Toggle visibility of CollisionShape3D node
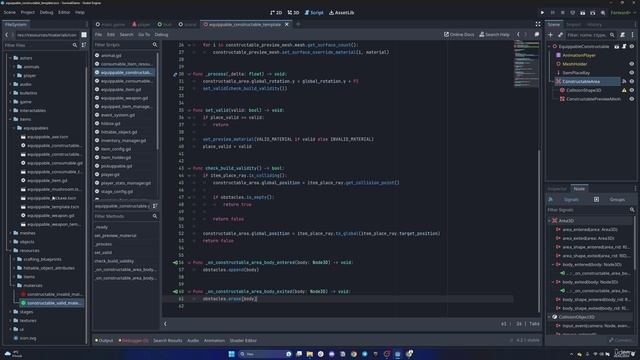The height and width of the screenshot is (360, 640). click(x=632, y=90)
